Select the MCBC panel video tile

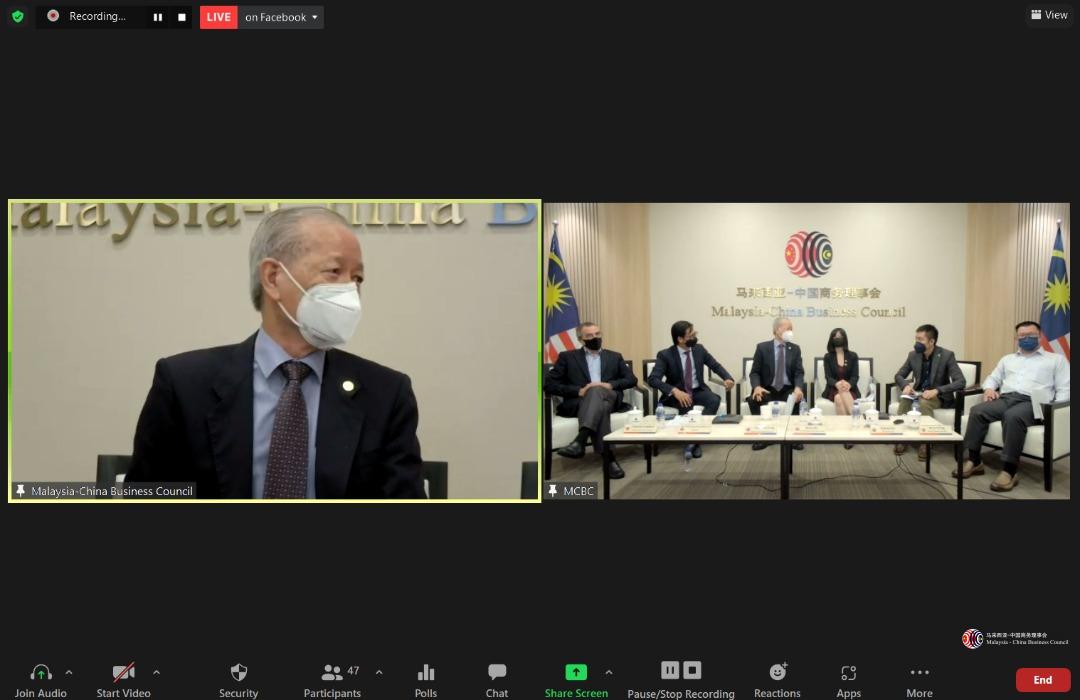[x=806, y=350]
